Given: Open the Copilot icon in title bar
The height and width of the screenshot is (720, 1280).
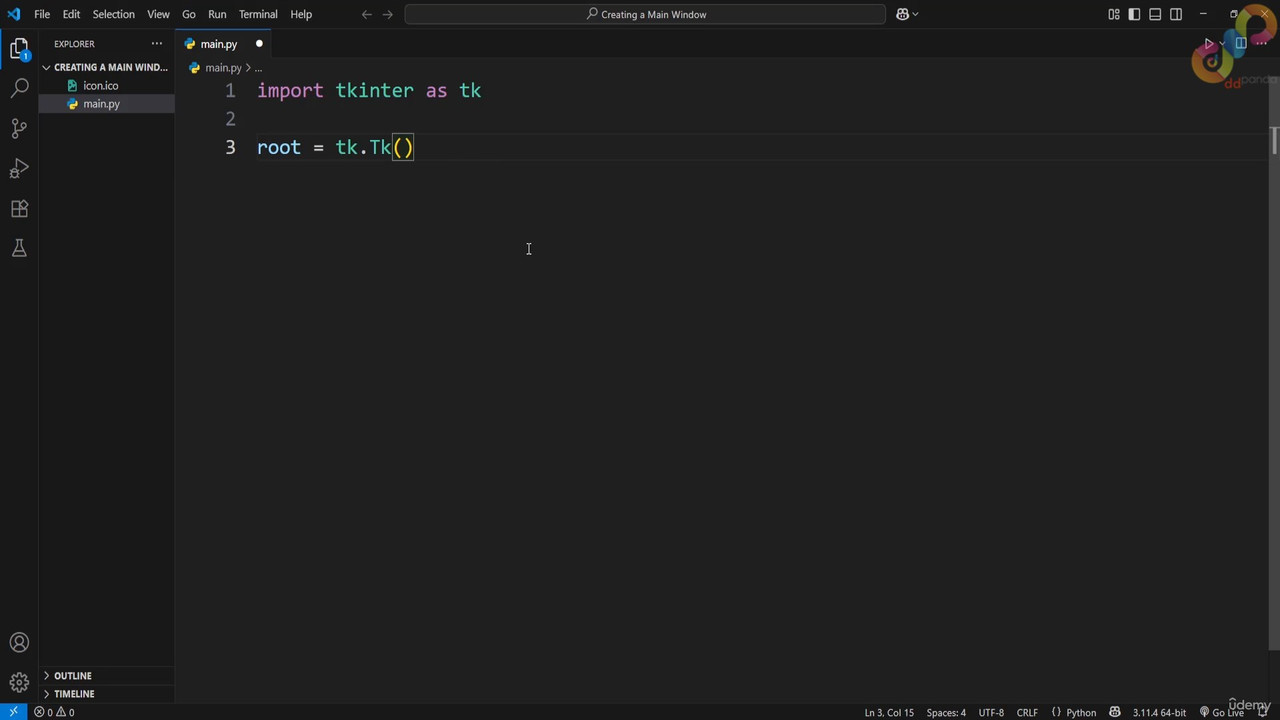Looking at the screenshot, I should point(902,14).
